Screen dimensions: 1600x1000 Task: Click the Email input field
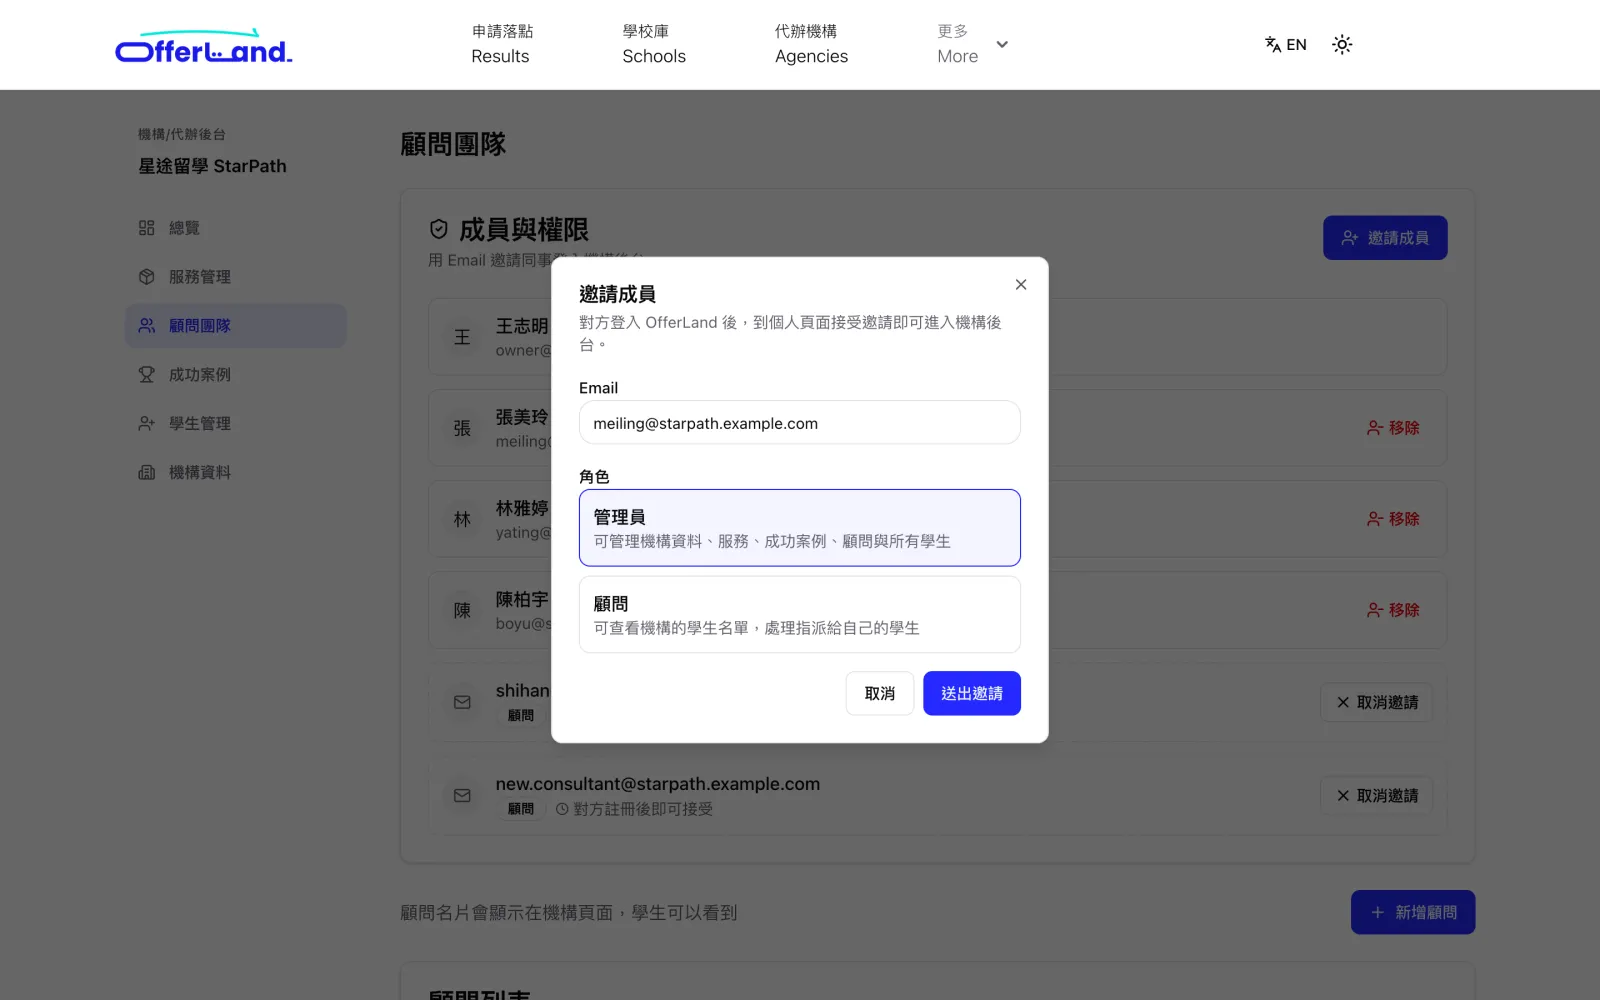(800, 423)
